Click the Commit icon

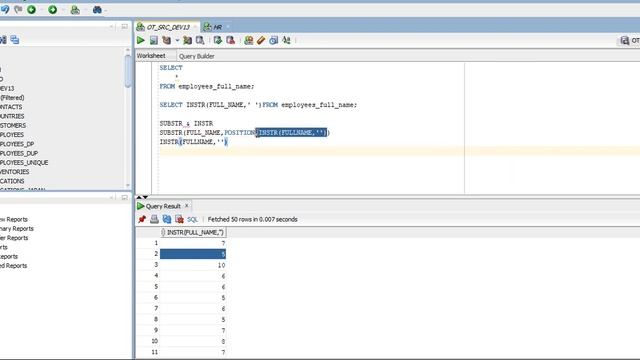[x=218, y=40]
